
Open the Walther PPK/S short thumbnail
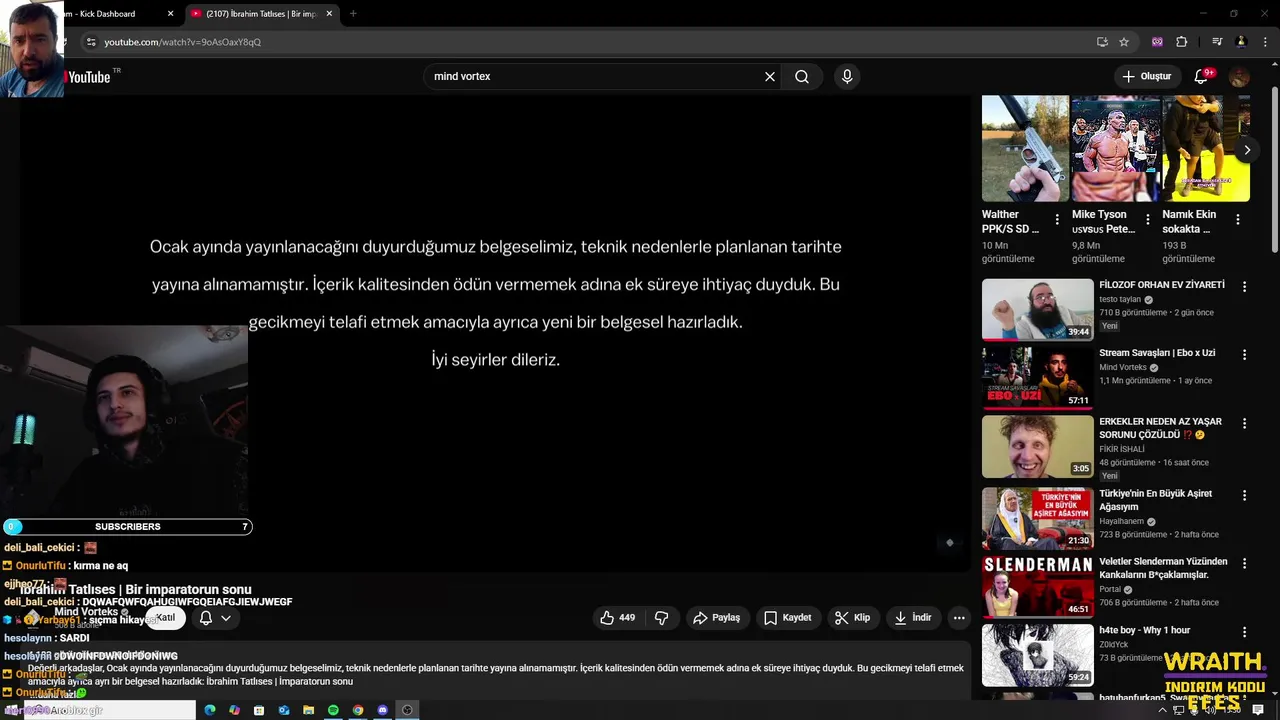1025,148
